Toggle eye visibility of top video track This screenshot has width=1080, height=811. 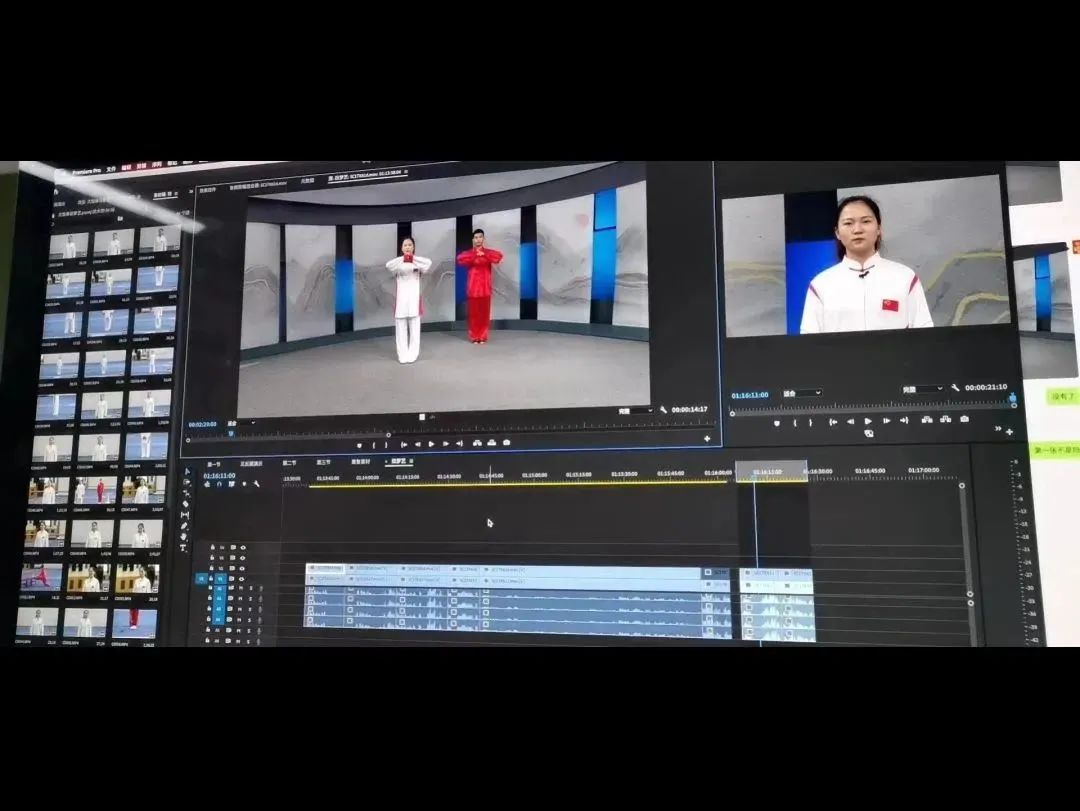(x=242, y=548)
